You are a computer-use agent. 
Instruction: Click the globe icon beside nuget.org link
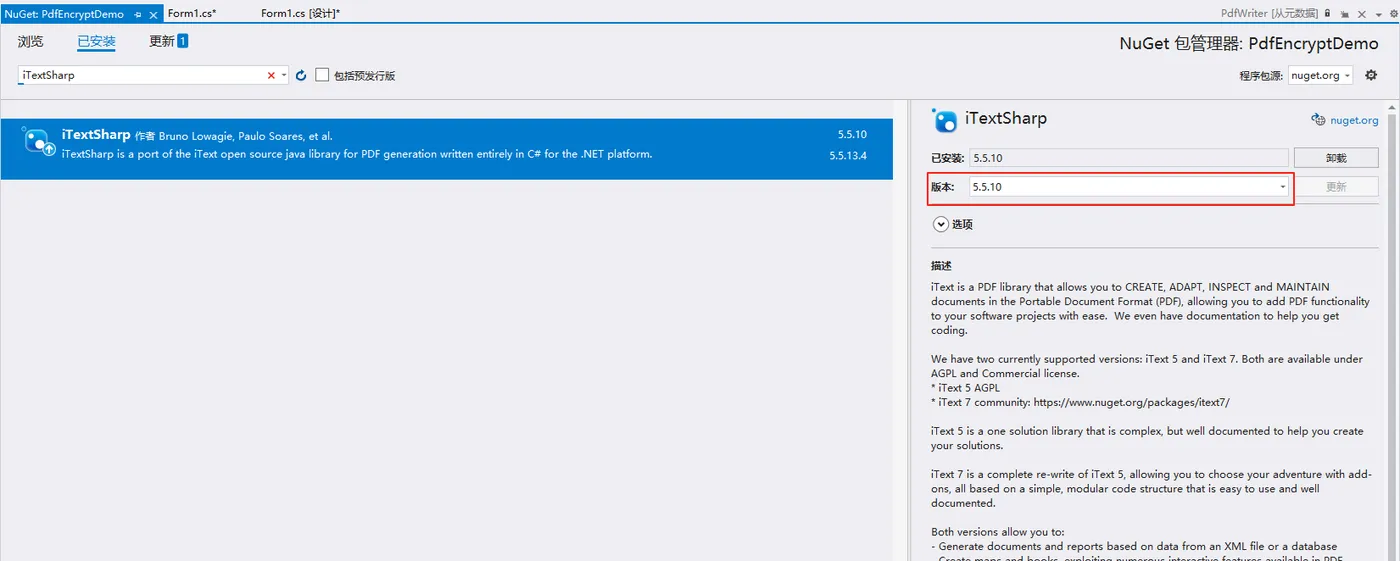click(1318, 120)
